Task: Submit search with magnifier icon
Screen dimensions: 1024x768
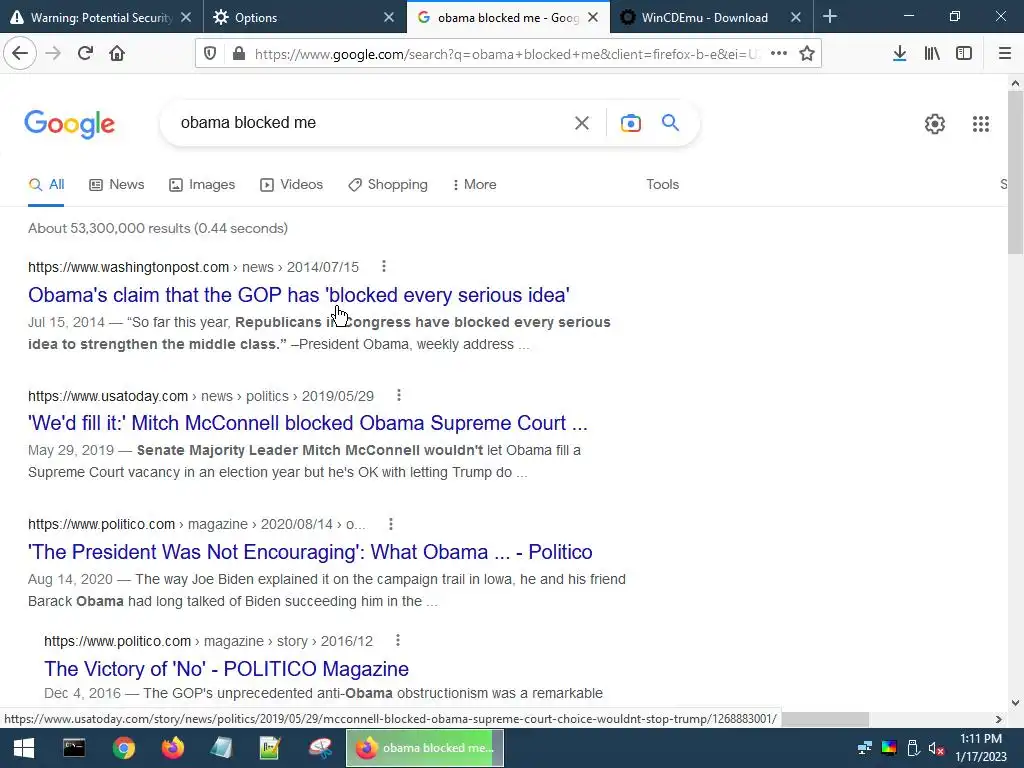Action: [x=670, y=122]
